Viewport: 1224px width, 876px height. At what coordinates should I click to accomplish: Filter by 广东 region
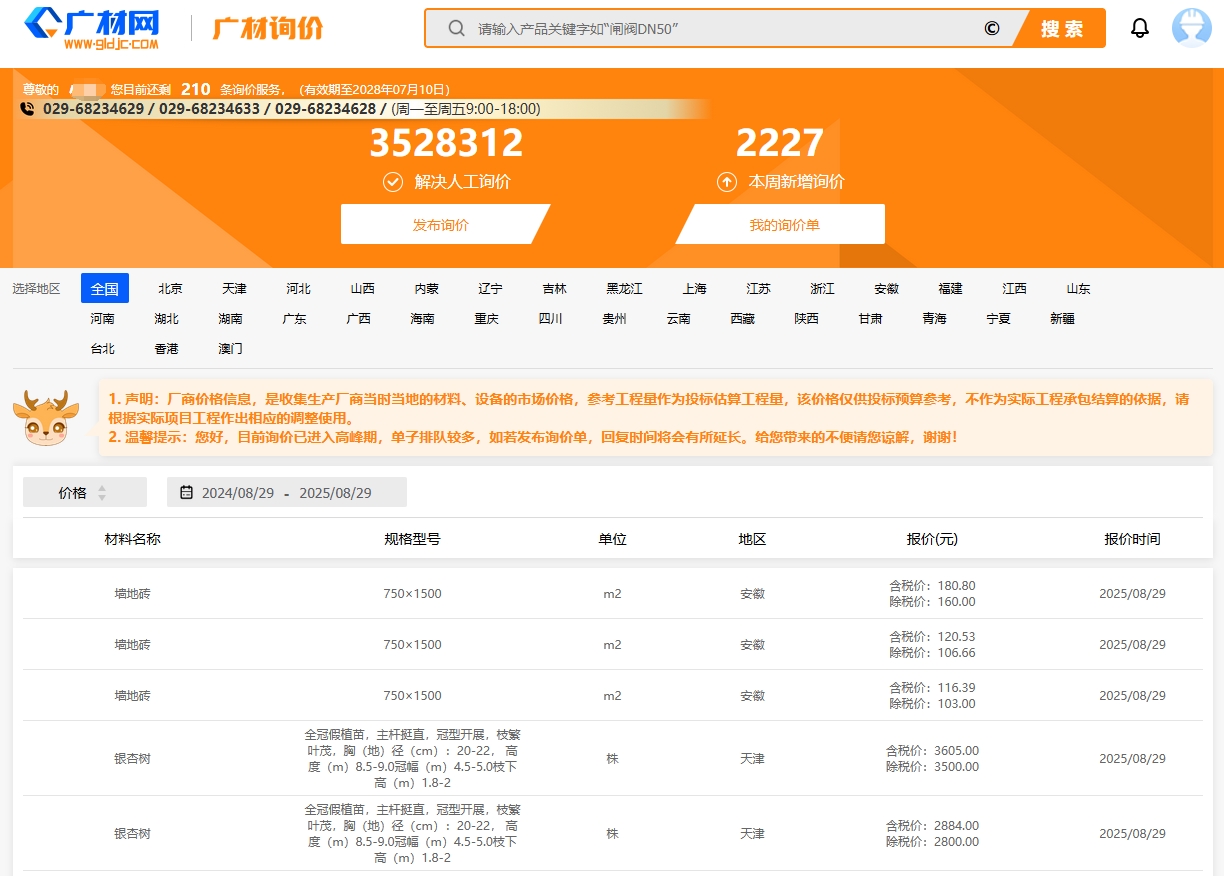point(294,319)
